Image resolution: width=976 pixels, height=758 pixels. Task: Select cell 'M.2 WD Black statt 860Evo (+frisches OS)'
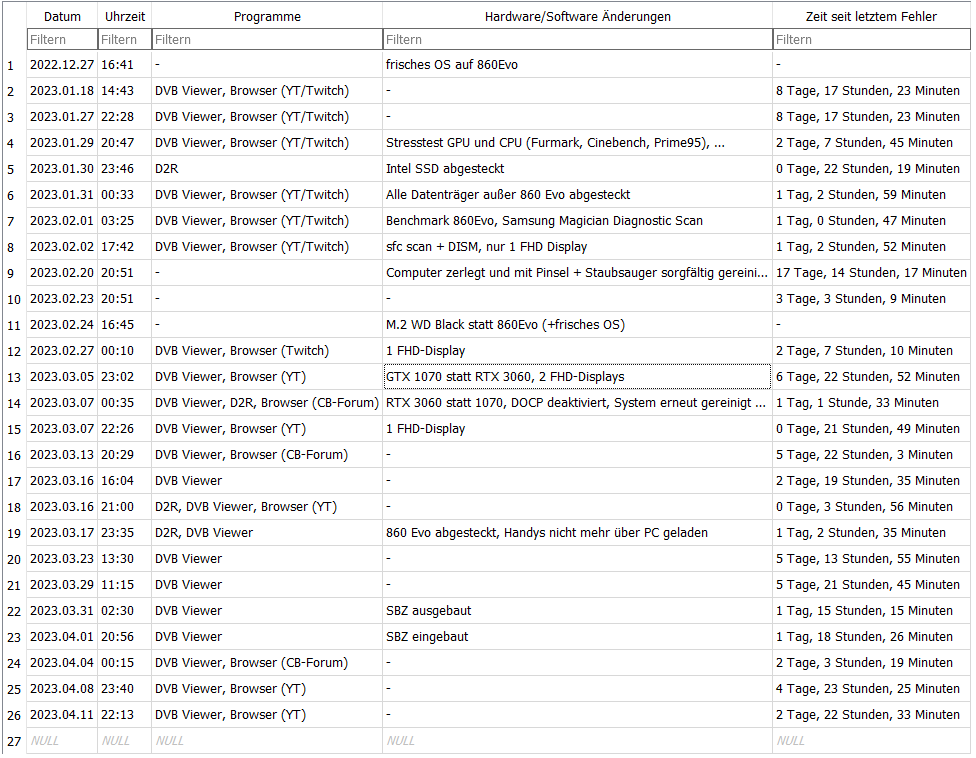pos(578,325)
